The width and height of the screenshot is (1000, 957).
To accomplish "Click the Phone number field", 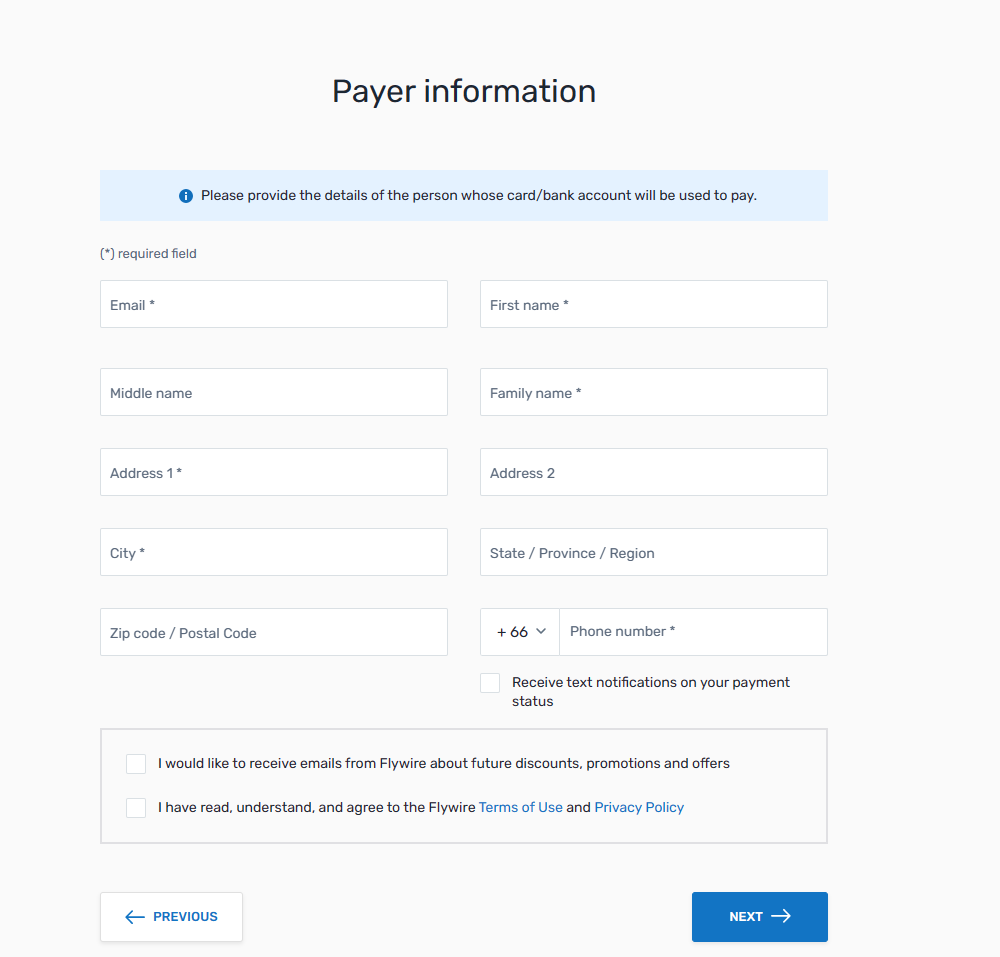I will coord(693,632).
